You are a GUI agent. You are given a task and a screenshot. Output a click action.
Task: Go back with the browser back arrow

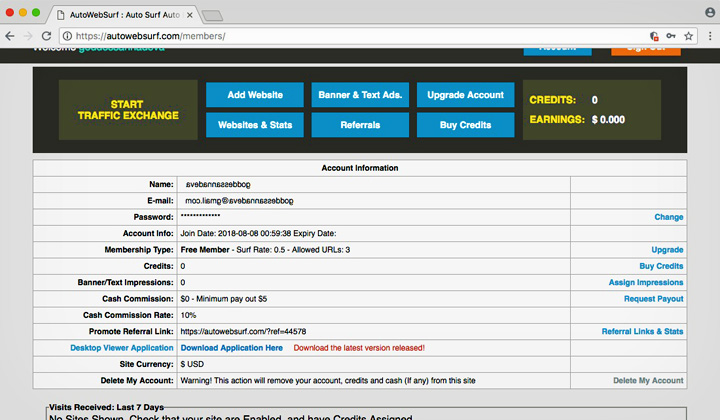click(x=10, y=36)
